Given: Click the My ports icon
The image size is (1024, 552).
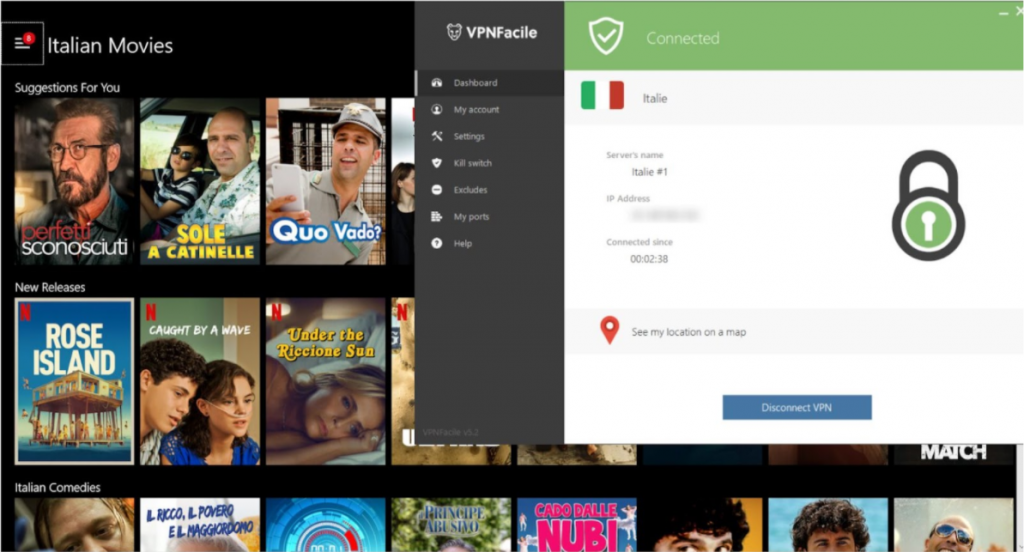Looking at the screenshot, I should coord(437,217).
